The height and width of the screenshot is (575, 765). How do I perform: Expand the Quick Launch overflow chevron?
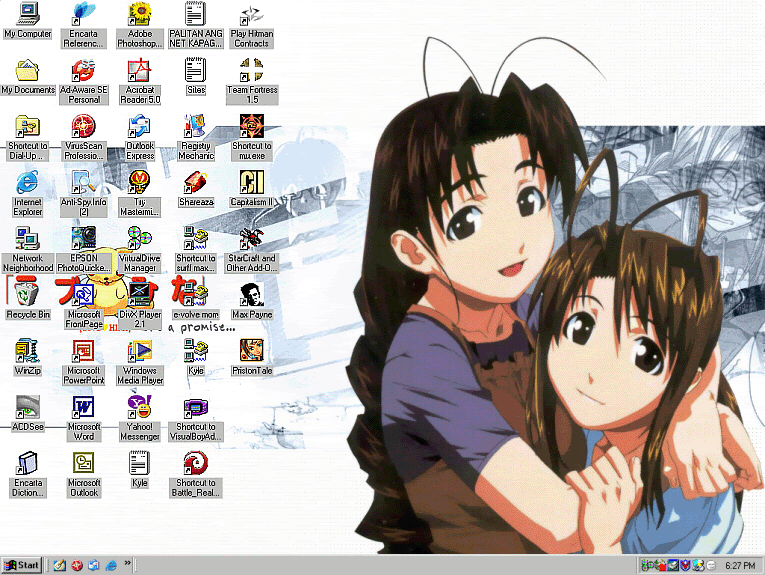(x=127, y=563)
